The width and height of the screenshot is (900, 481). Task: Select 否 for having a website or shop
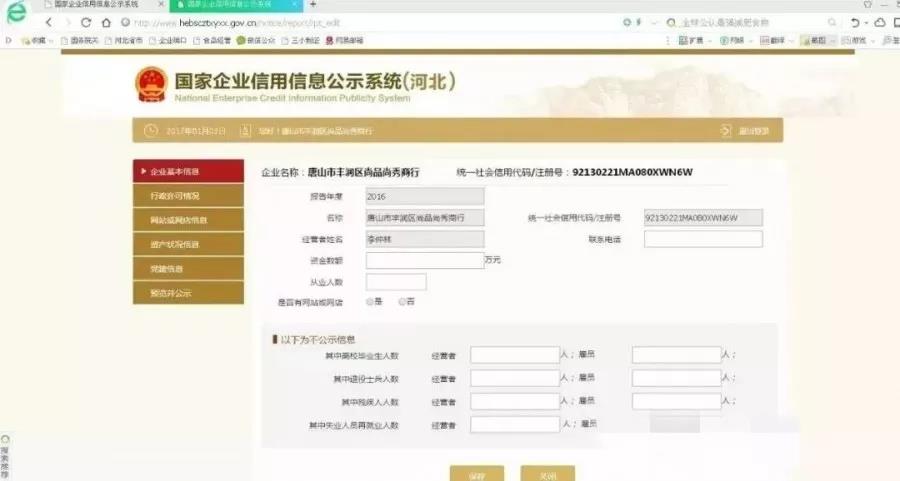[402, 301]
